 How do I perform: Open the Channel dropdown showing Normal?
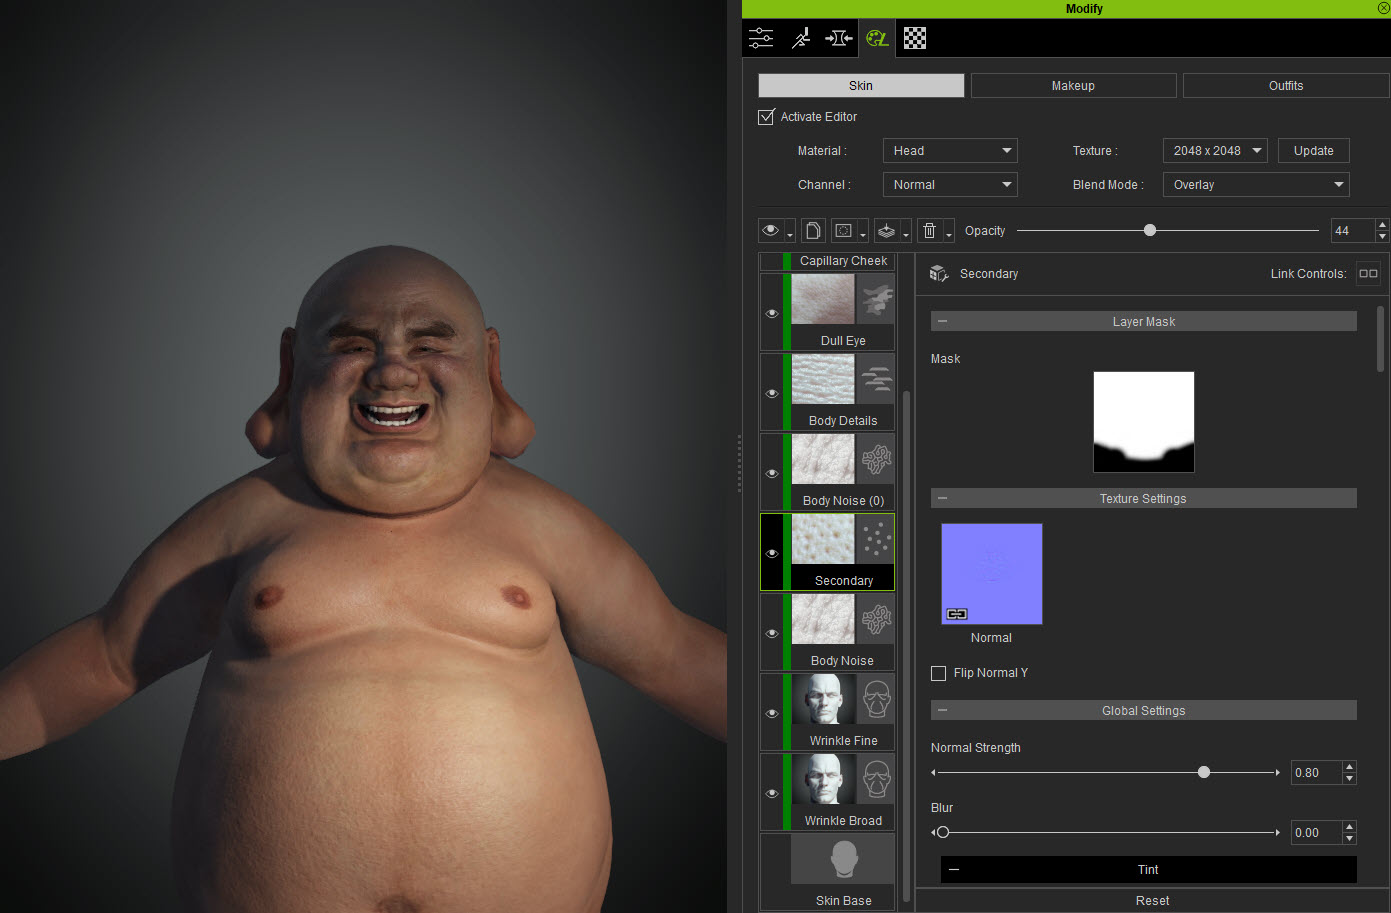pyautogui.click(x=950, y=185)
